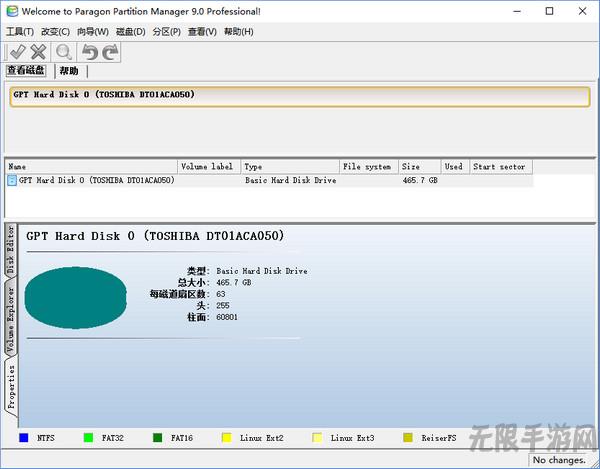Minimize the Paragon Partition Manager window
This screenshot has height=469, width=600.
[517, 11]
